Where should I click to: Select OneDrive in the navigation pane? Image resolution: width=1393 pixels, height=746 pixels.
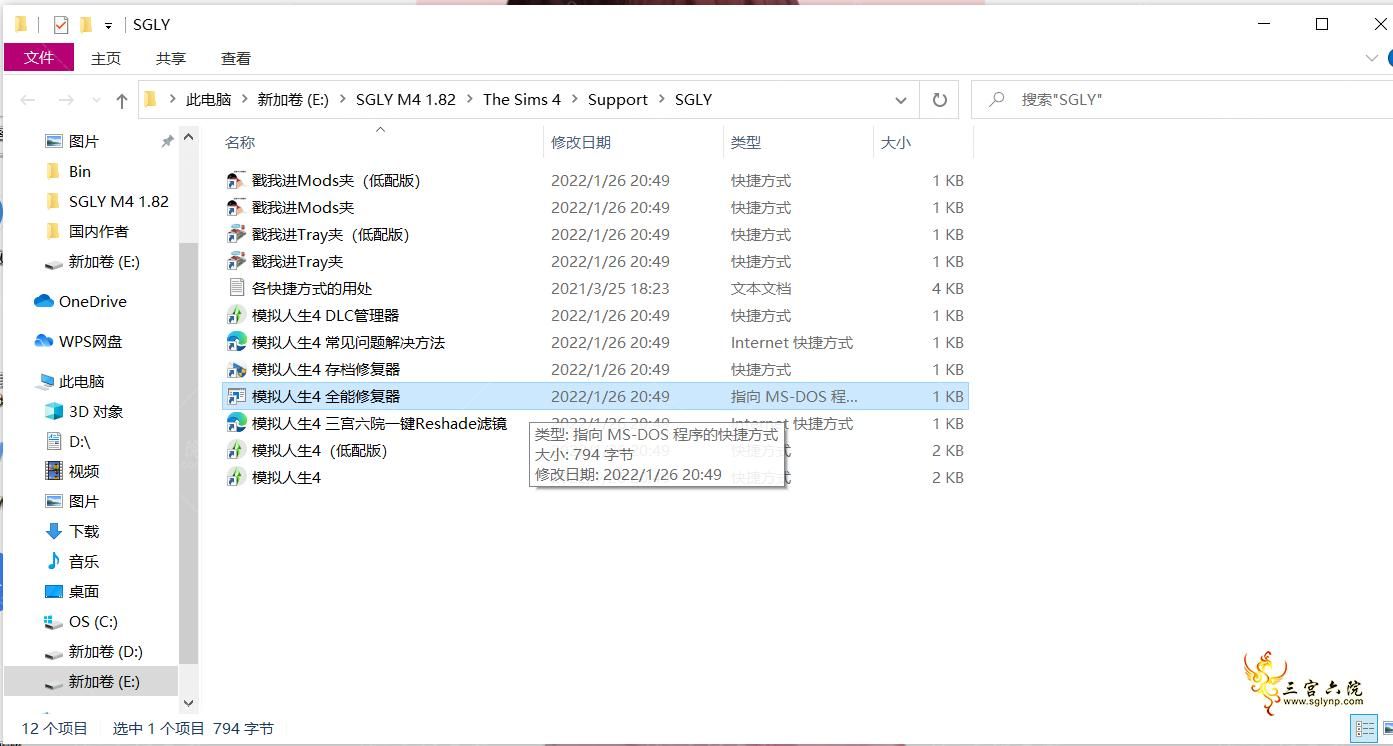pyautogui.click(x=92, y=302)
